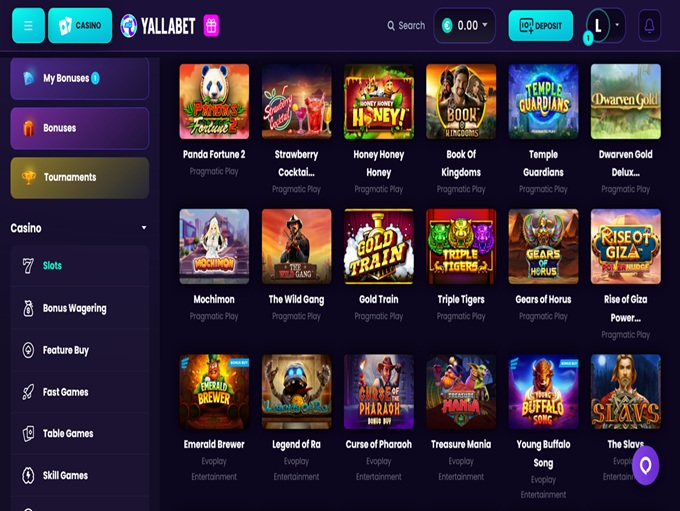Open Fast Games rocket icon
This screenshot has height=511, width=680.
pos(28,392)
